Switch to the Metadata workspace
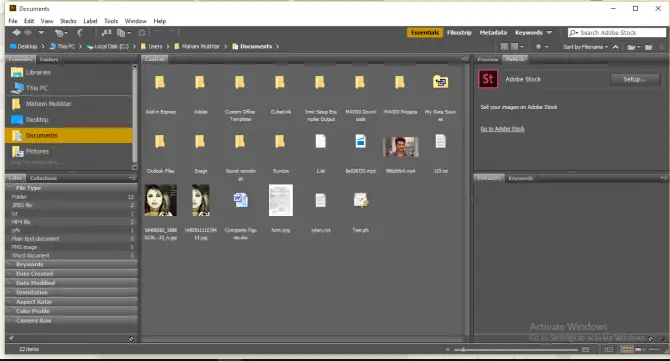The height and width of the screenshot is (361, 670). [x=493, y=32]
